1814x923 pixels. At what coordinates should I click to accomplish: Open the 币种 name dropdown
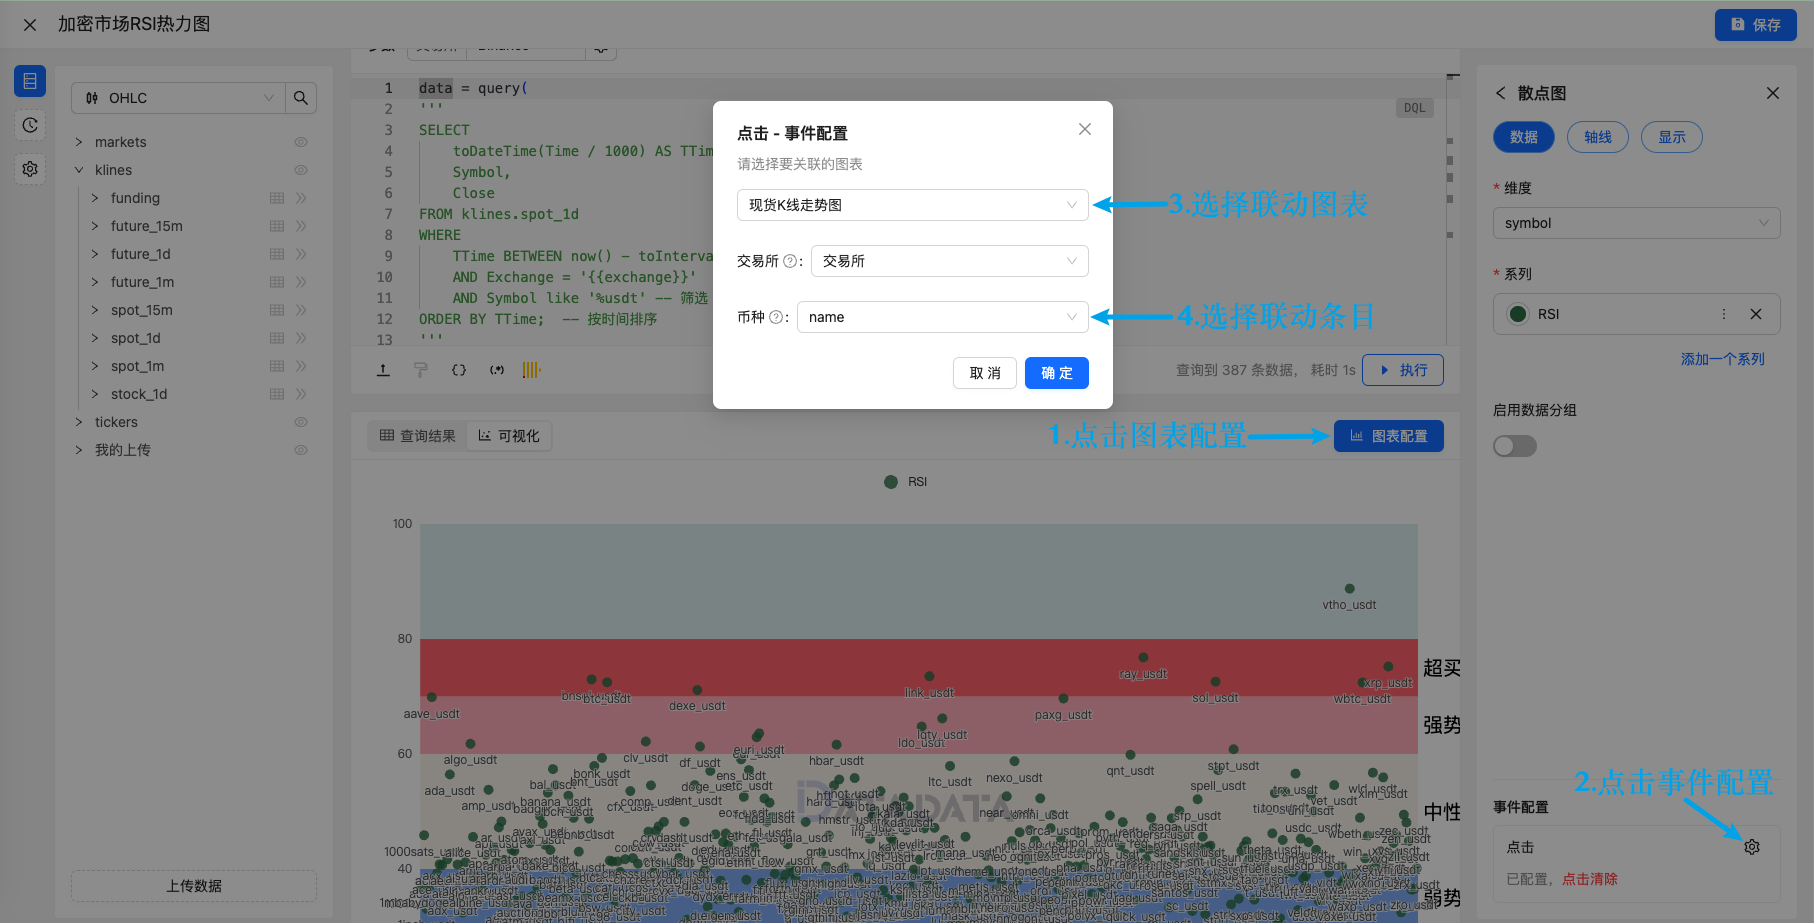coord(943,317)
